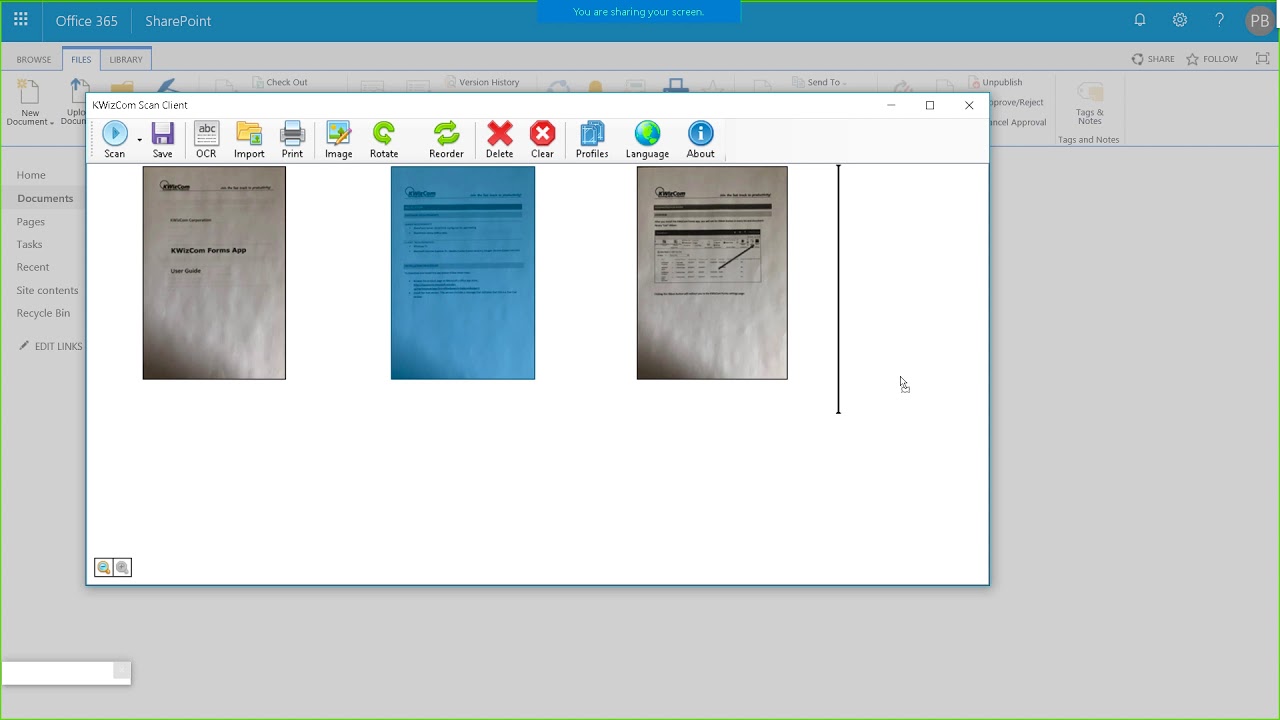Click the Office 365 link

pyautogui.click(x=86, y=21)
